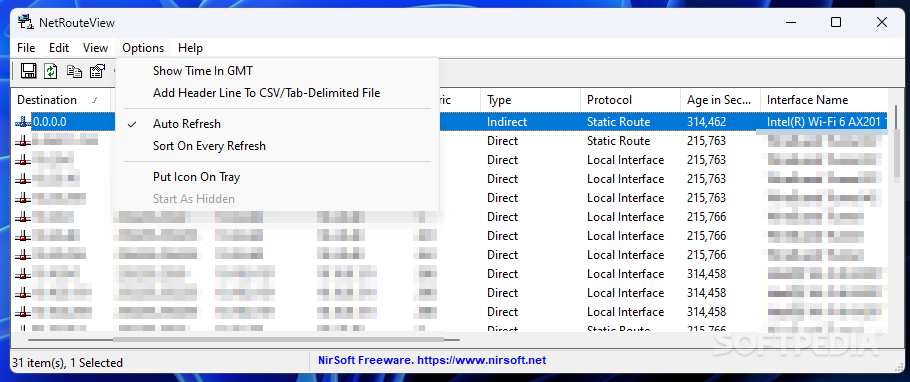Open the File menu
Screen dimensions: 910x382
(x=26, y=48)
